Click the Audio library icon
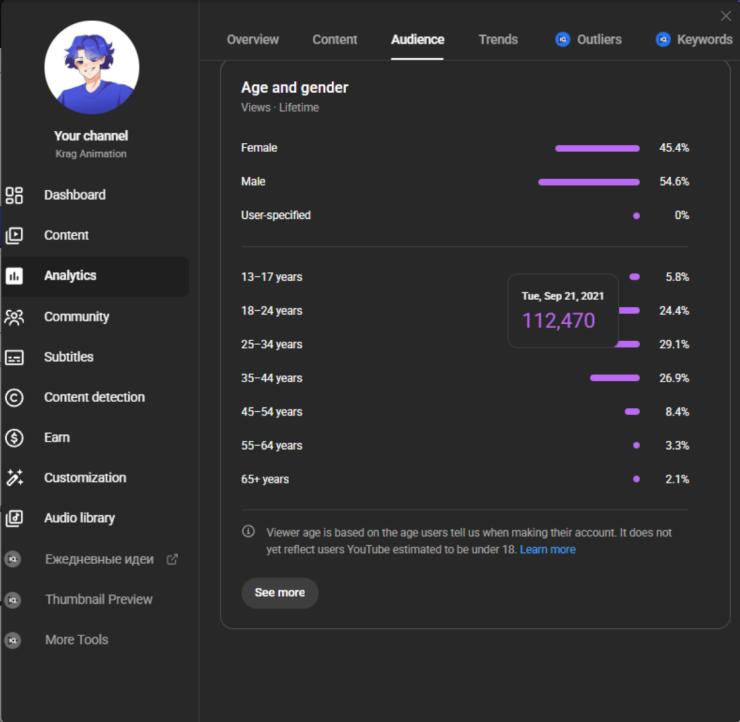This screenshot has height=722, width=740. (x=14, y=518)
